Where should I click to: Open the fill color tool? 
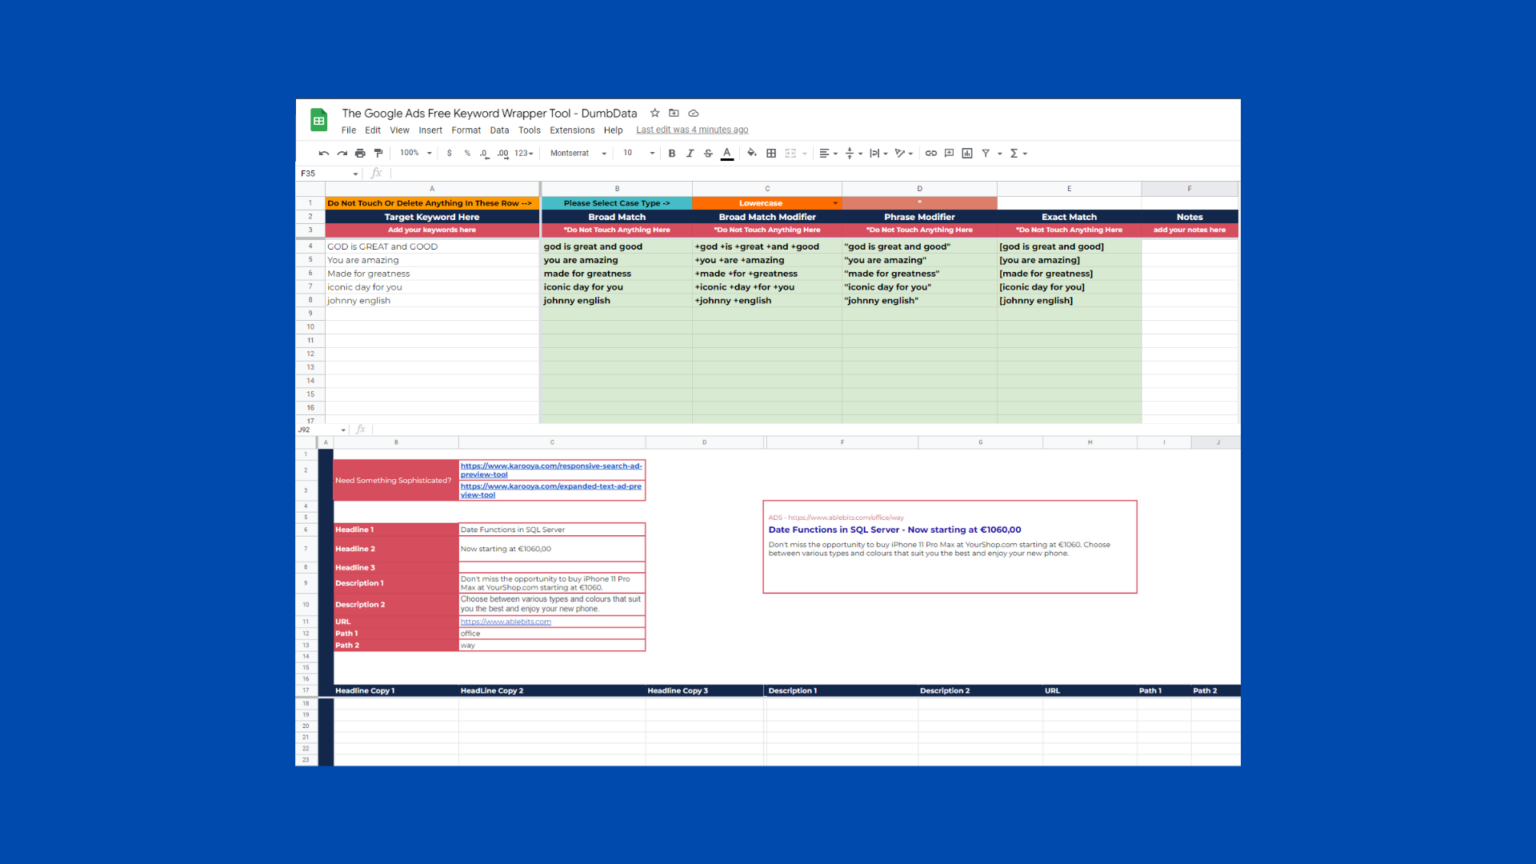pos(751,152)
